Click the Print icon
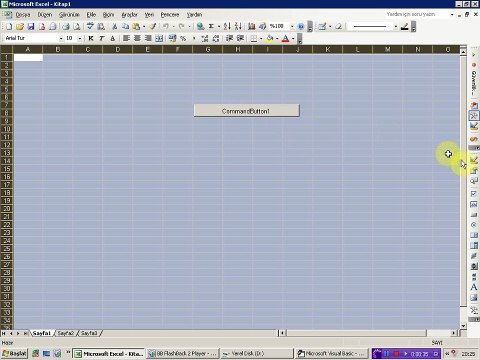 tap(66, 26)
